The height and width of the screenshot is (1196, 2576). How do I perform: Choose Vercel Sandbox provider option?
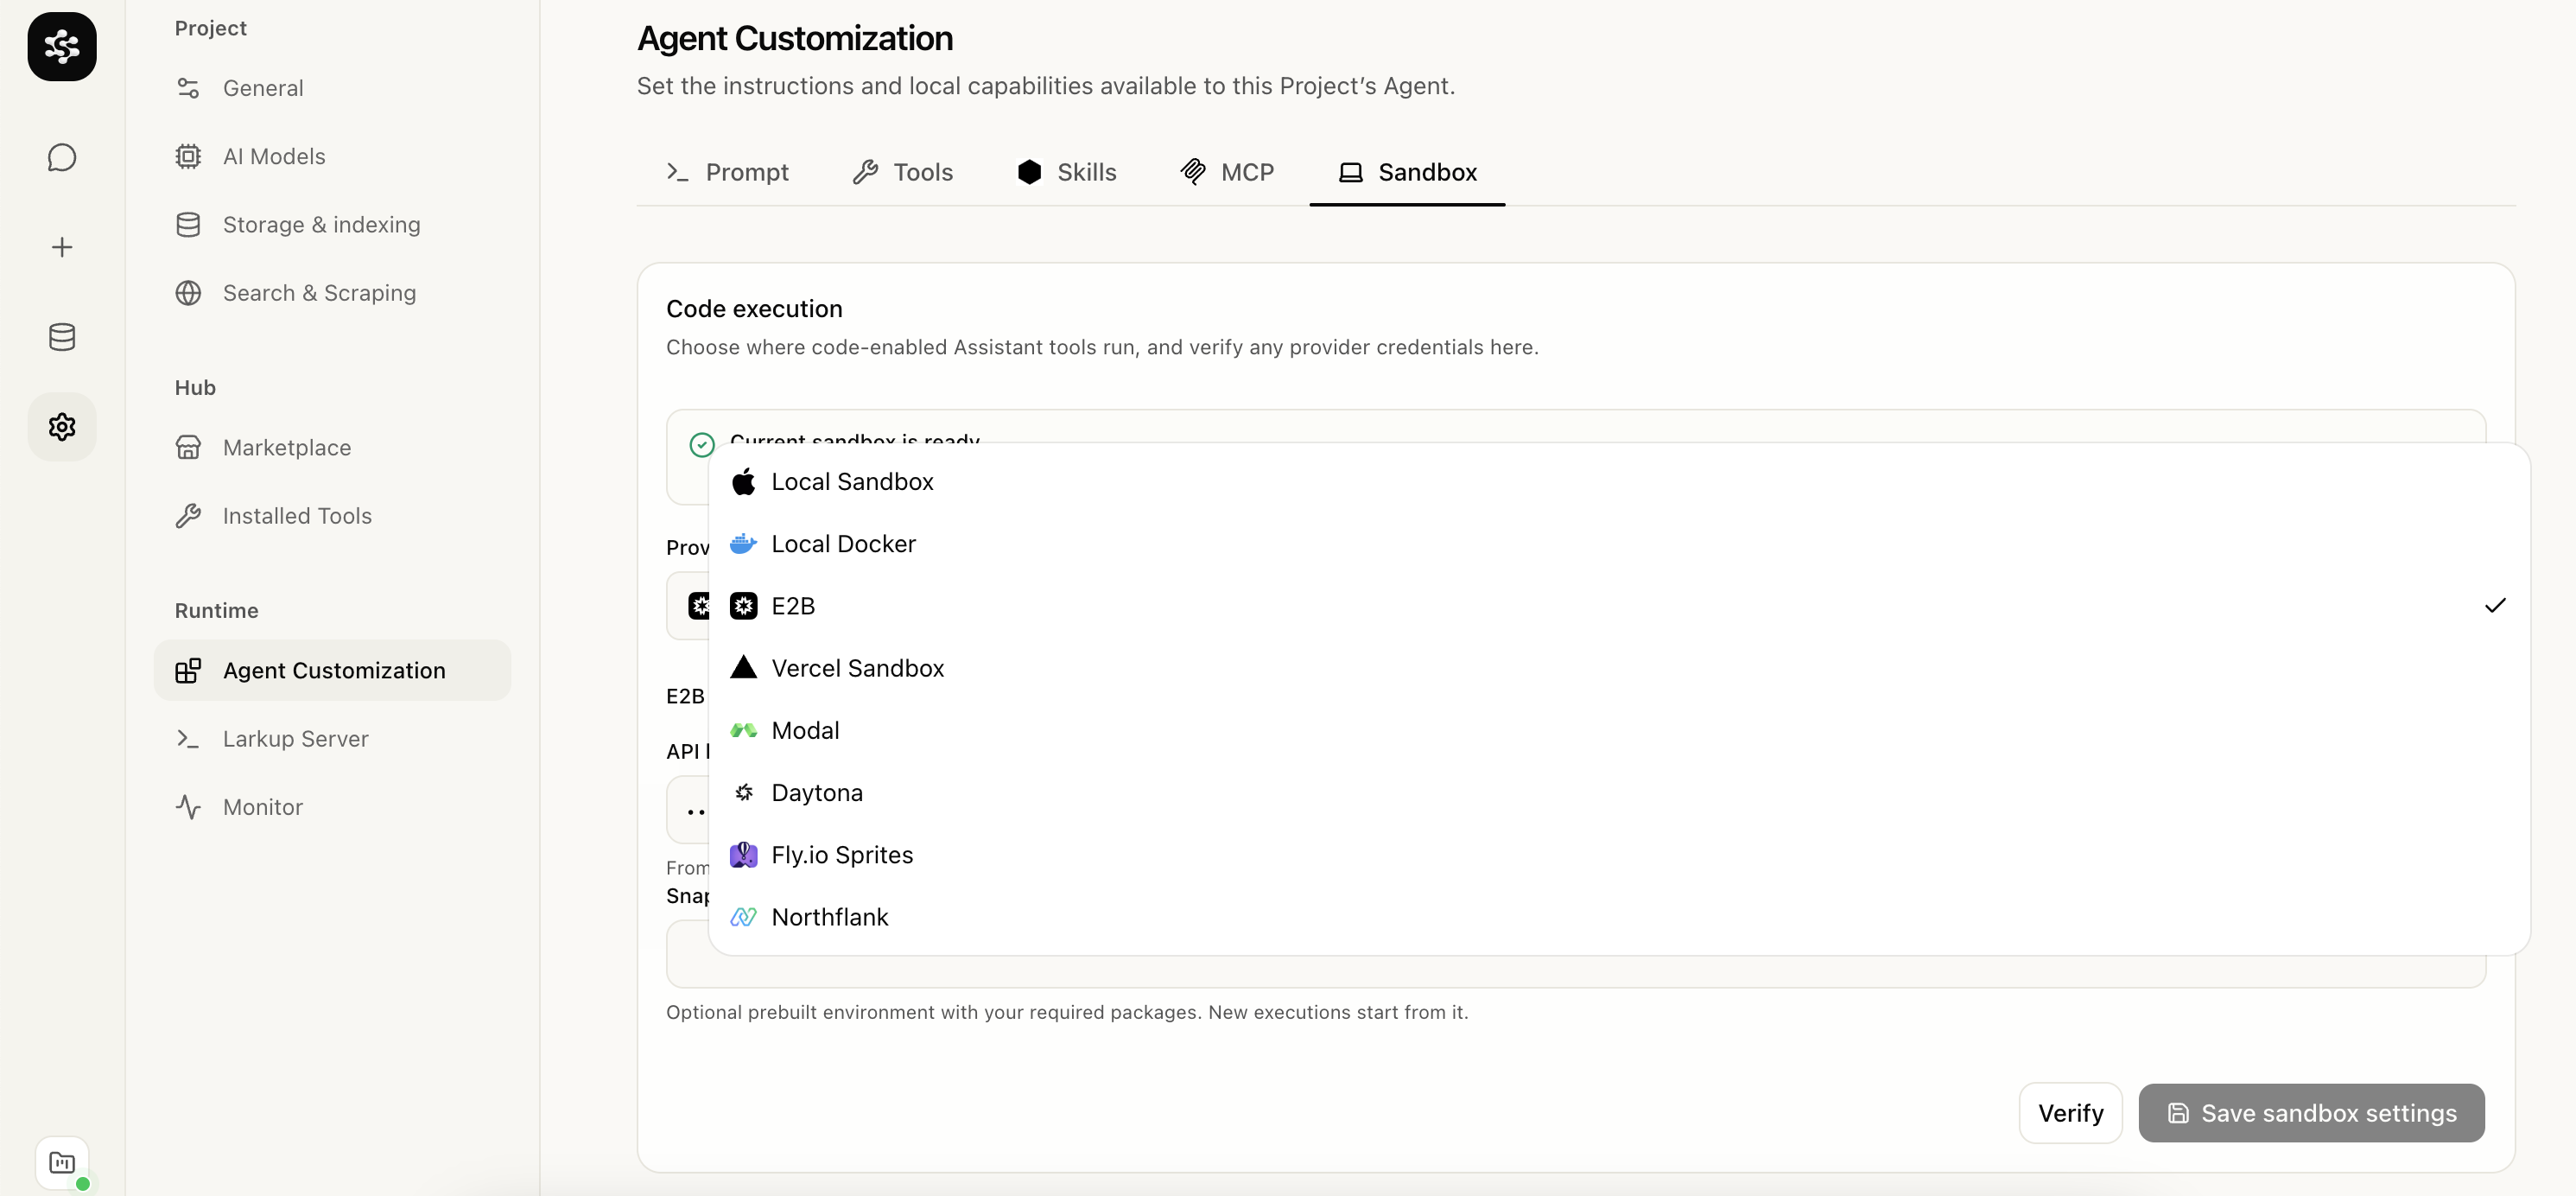click(x=1619, y=668)
